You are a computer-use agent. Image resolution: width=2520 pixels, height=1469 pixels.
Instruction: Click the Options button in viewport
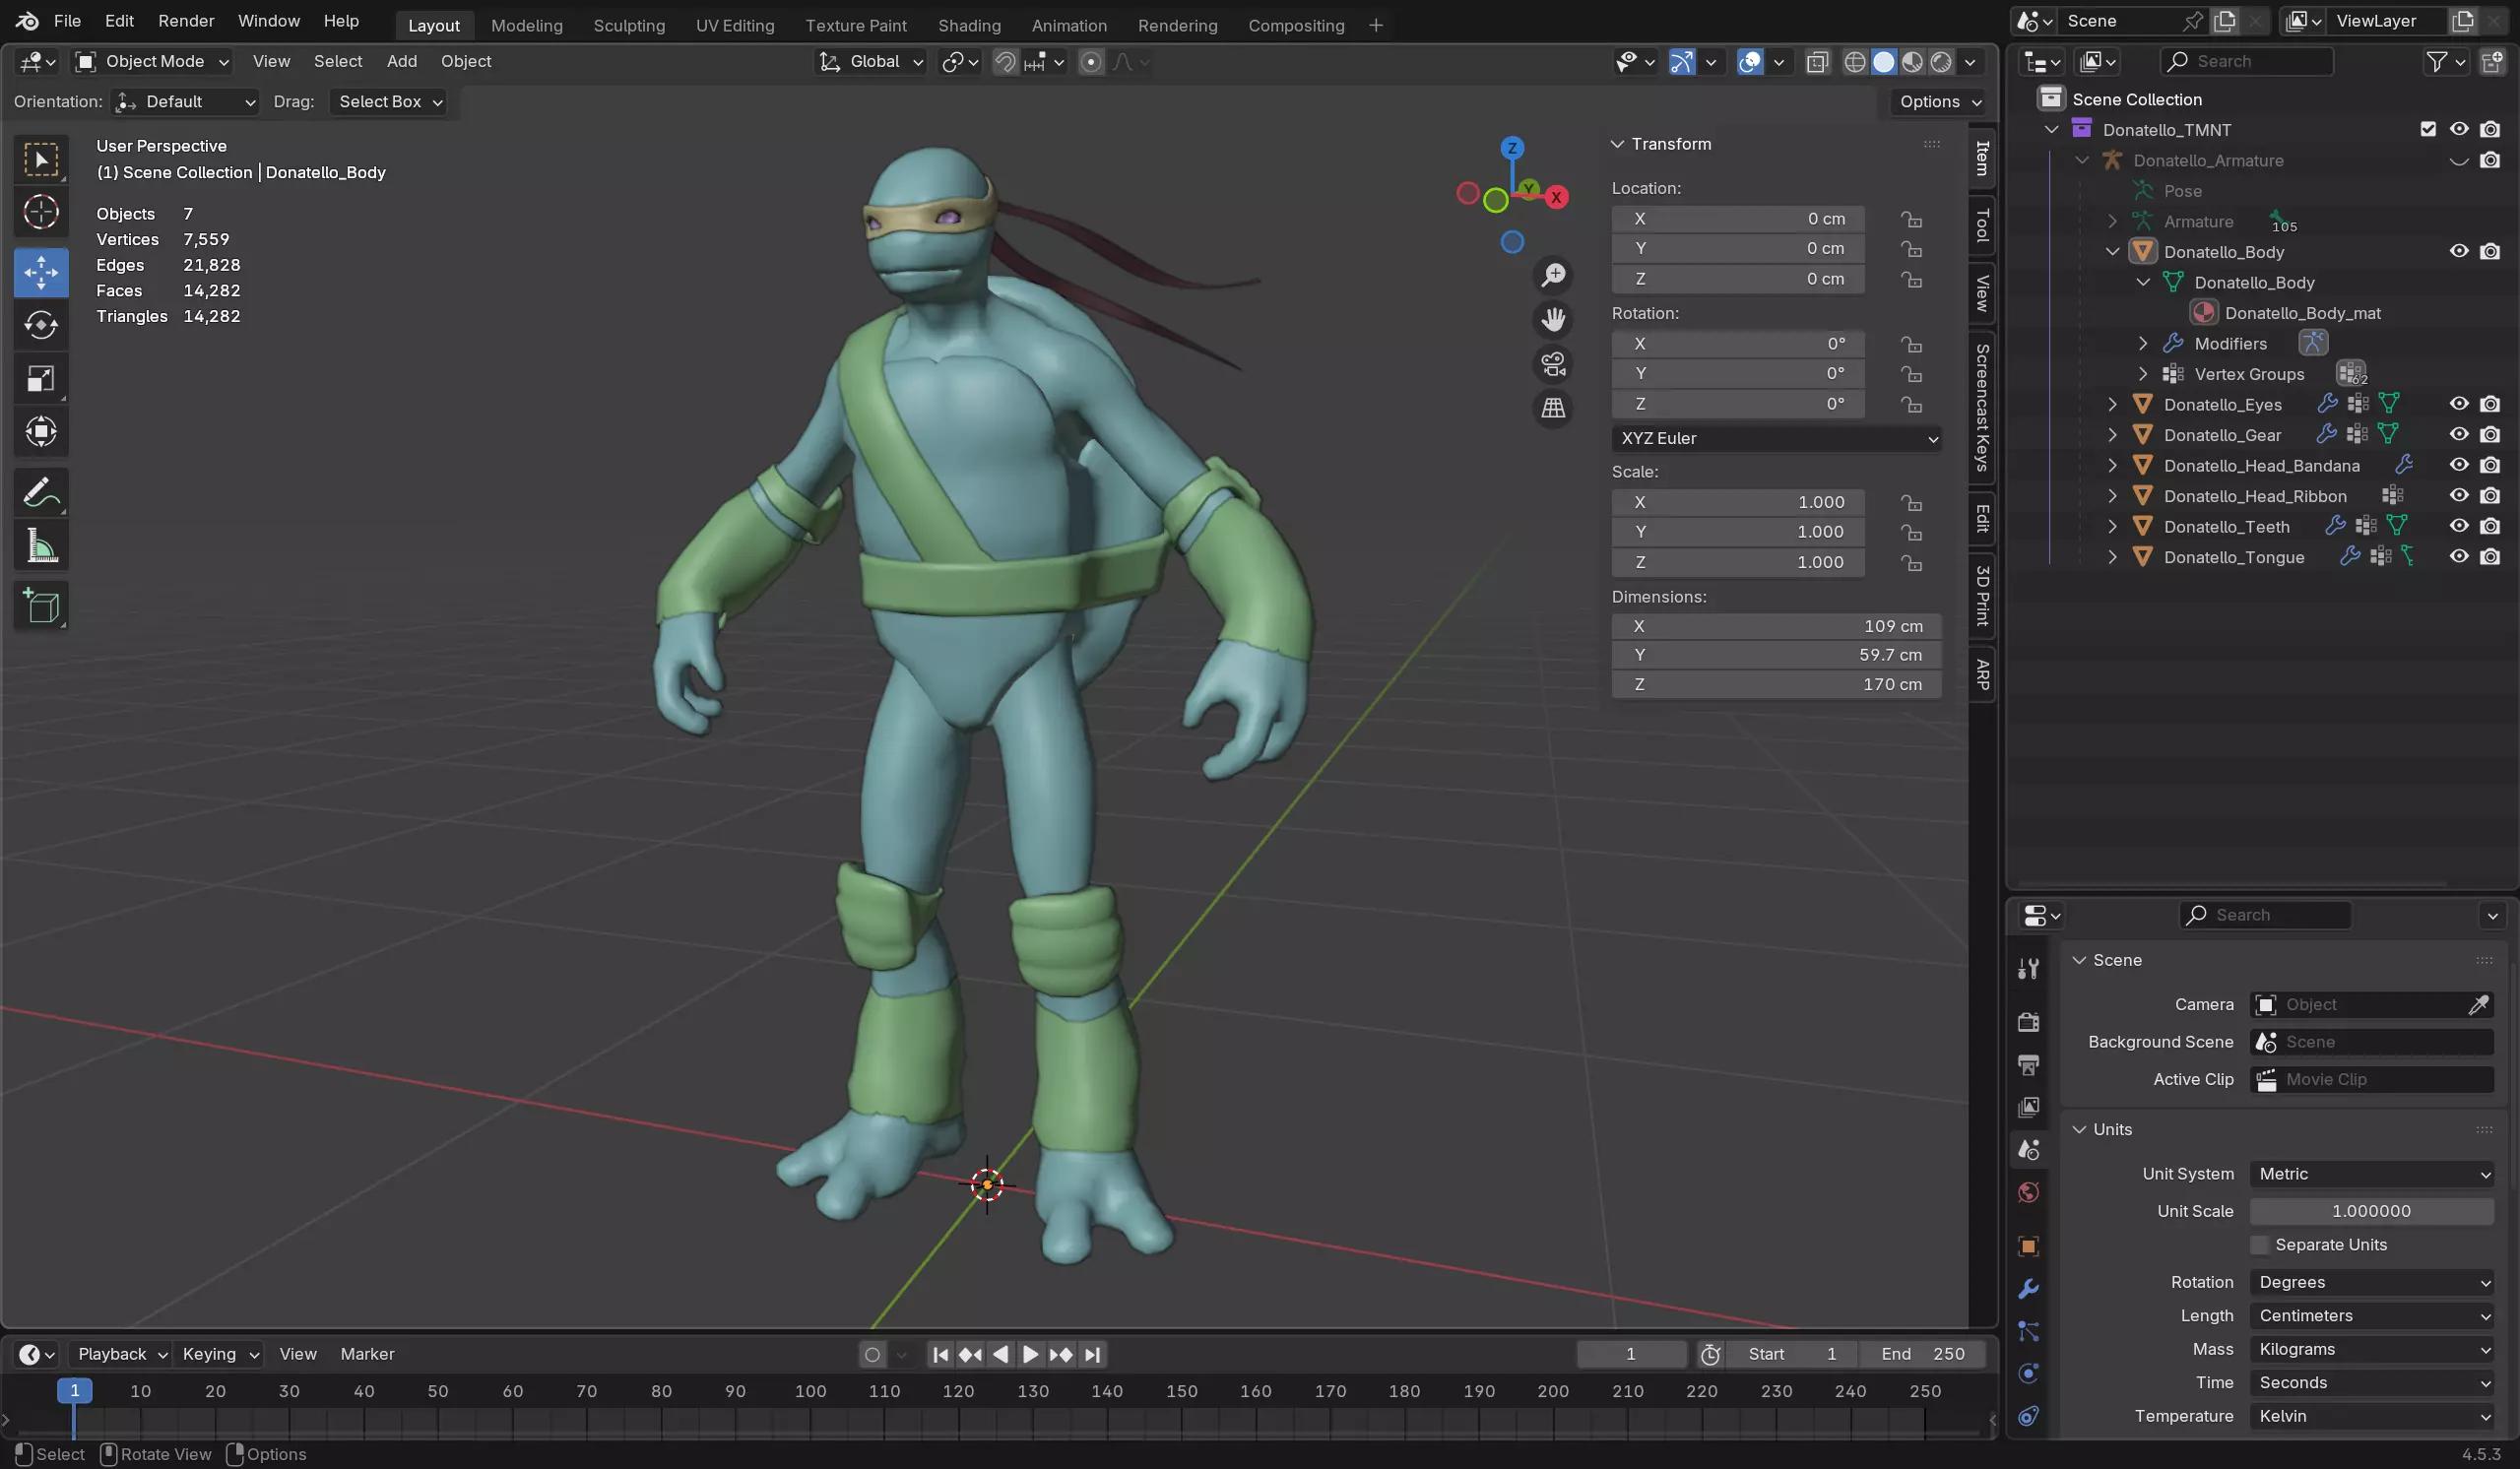[x=1938, y=102]
